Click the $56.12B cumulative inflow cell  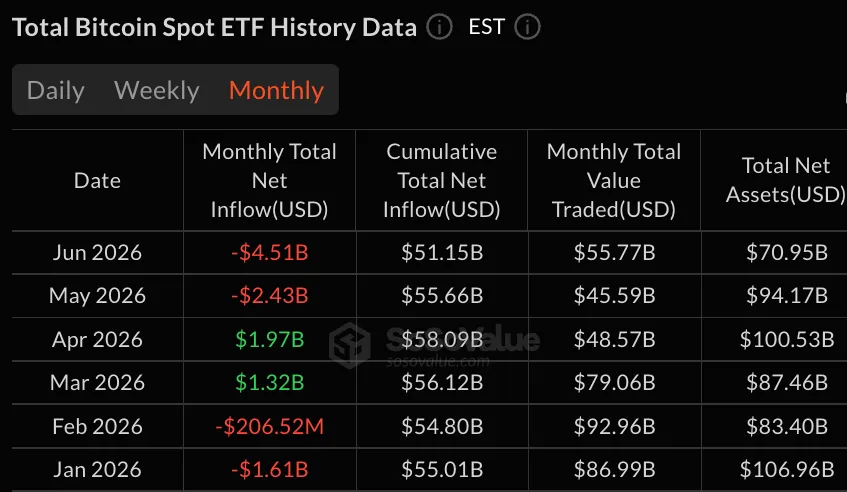coord(442,382)
